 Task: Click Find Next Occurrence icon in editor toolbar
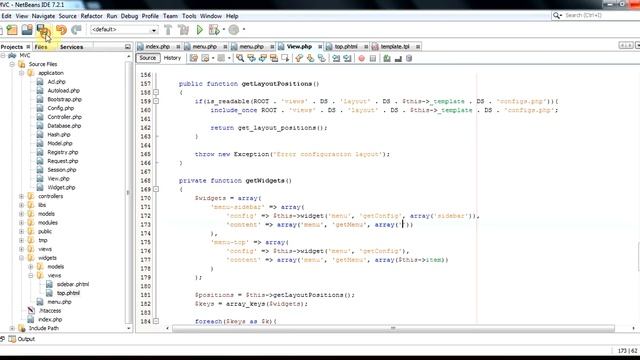[262, 58]
